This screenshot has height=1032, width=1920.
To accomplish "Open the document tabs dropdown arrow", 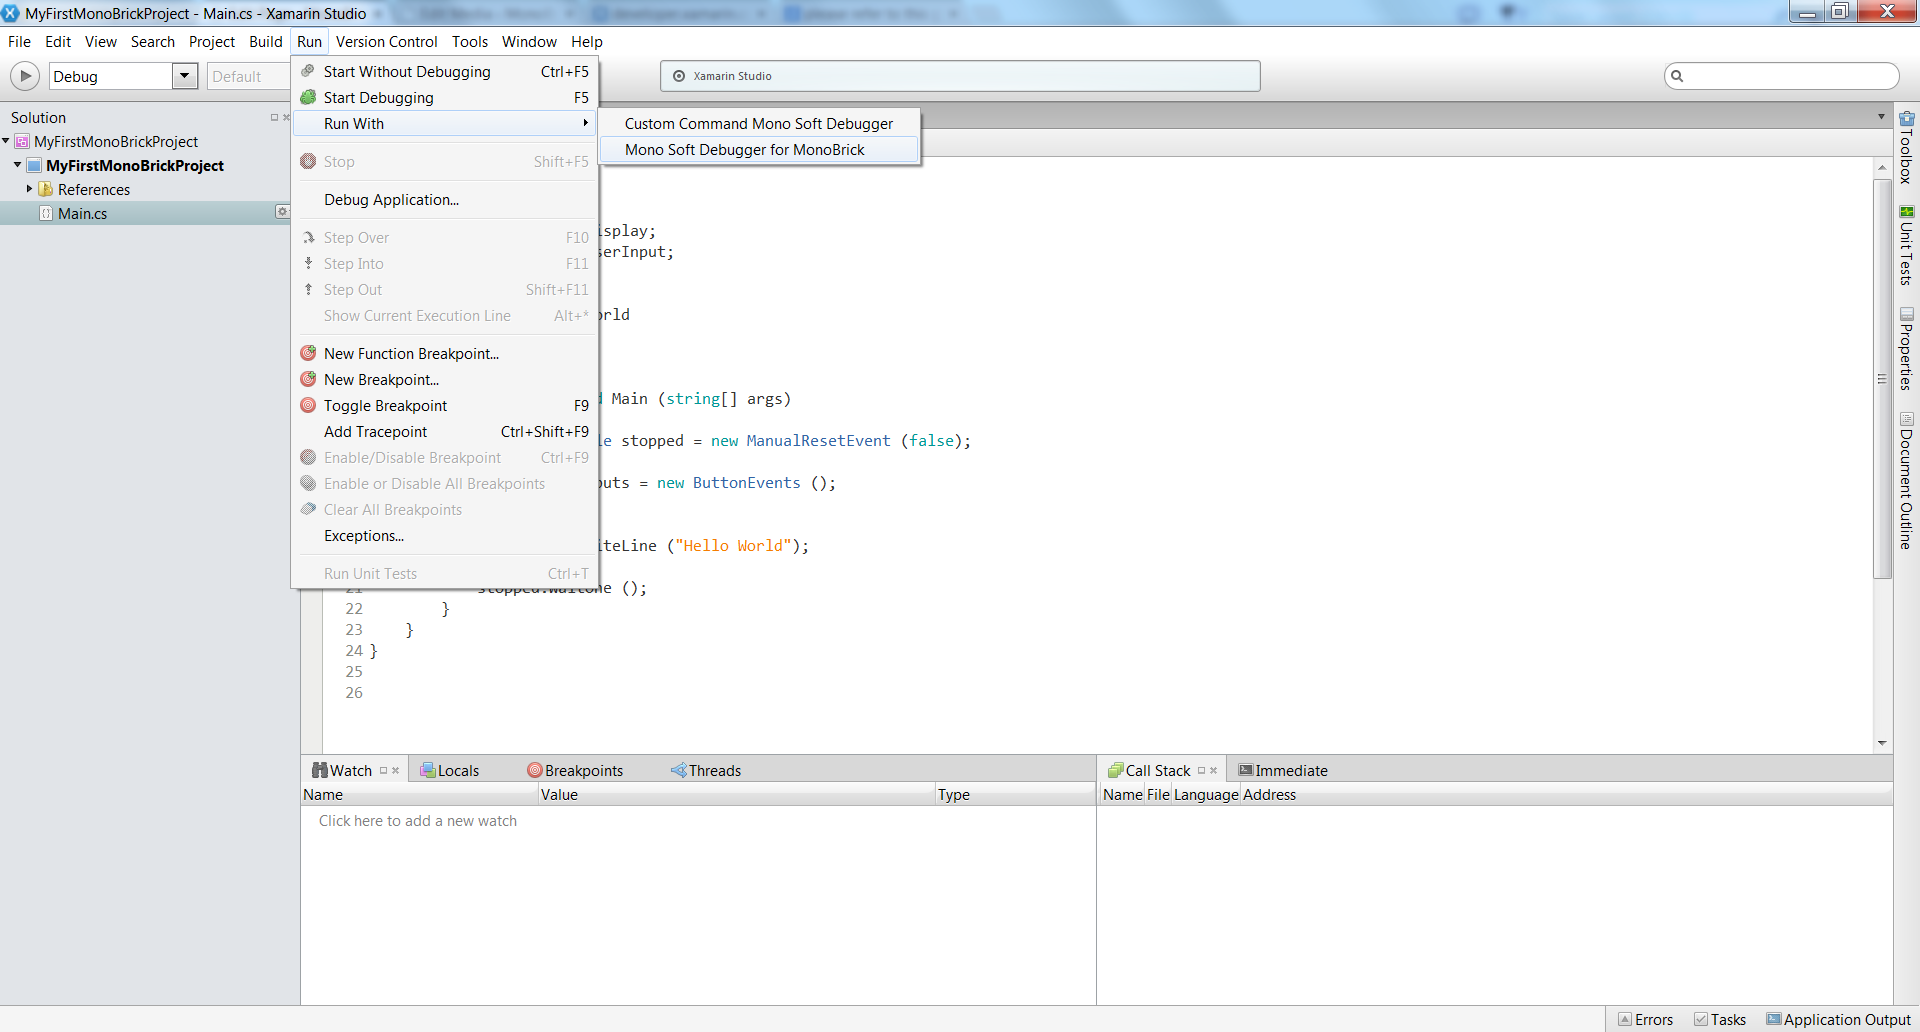I will (x=1881, y=117).
